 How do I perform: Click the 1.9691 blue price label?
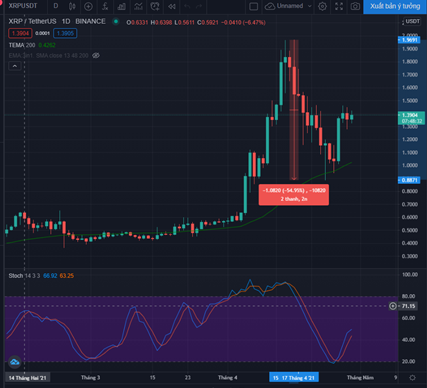tap(409, 40)
